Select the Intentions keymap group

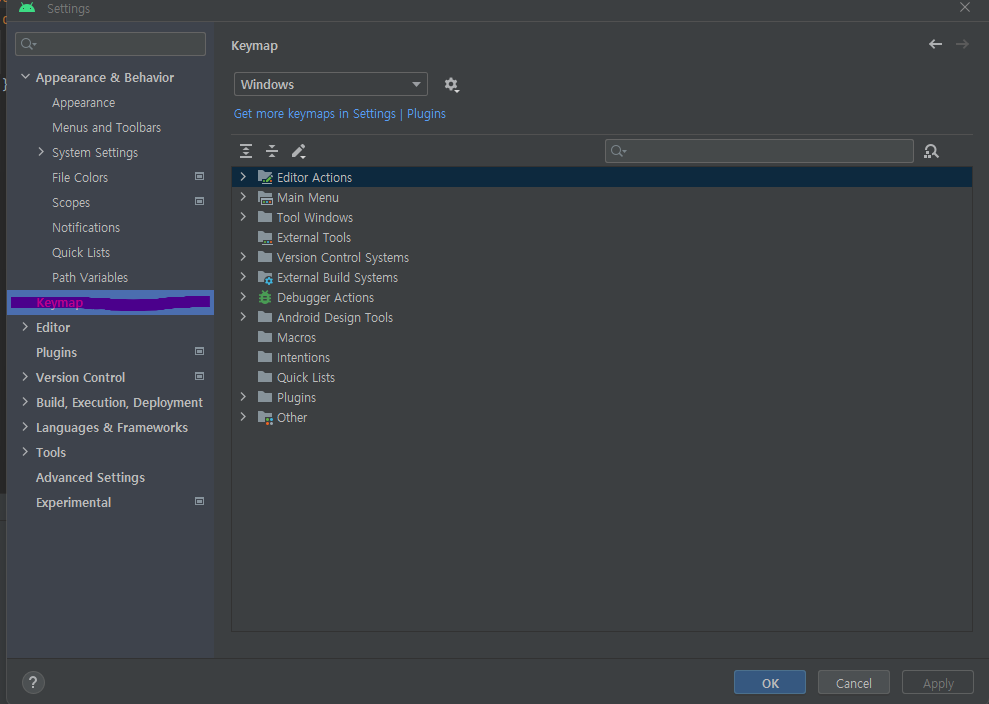pyautogui.click(x=303, y=358)
